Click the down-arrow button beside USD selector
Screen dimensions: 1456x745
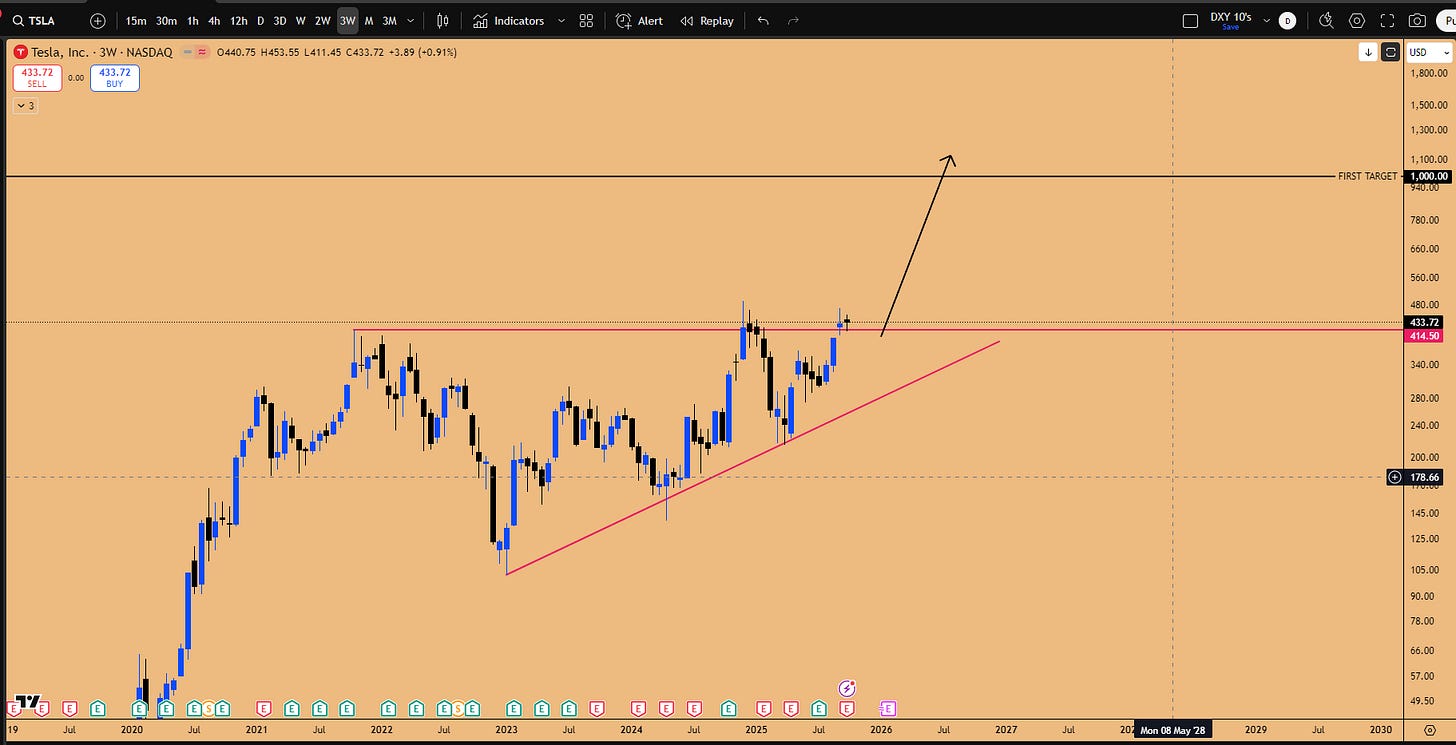point(1368,52)
